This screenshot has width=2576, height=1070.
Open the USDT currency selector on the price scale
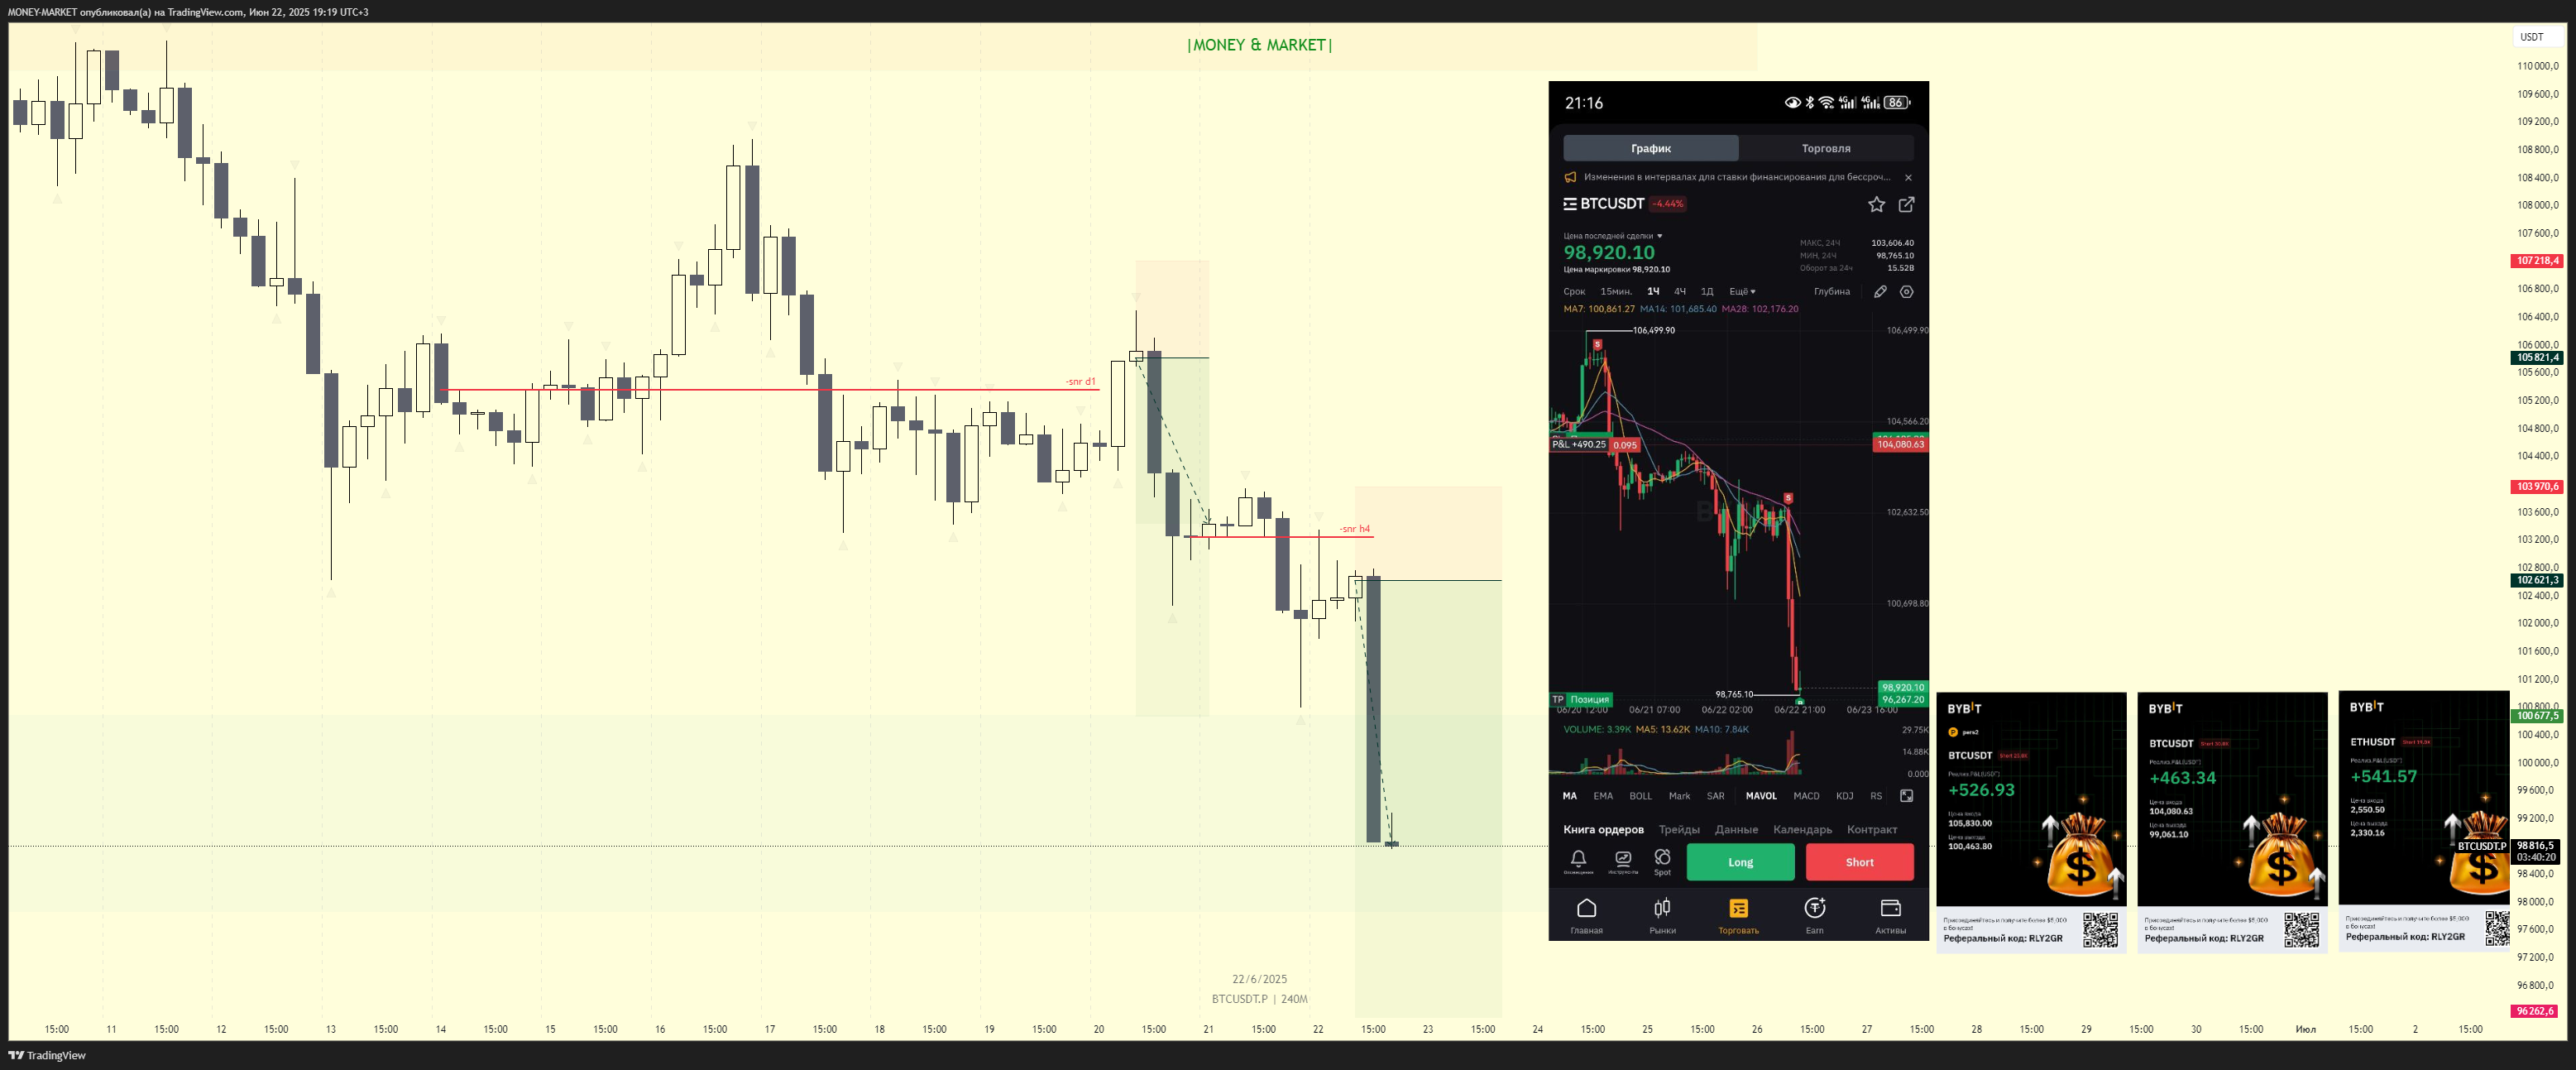click(x=2537, y=37)
